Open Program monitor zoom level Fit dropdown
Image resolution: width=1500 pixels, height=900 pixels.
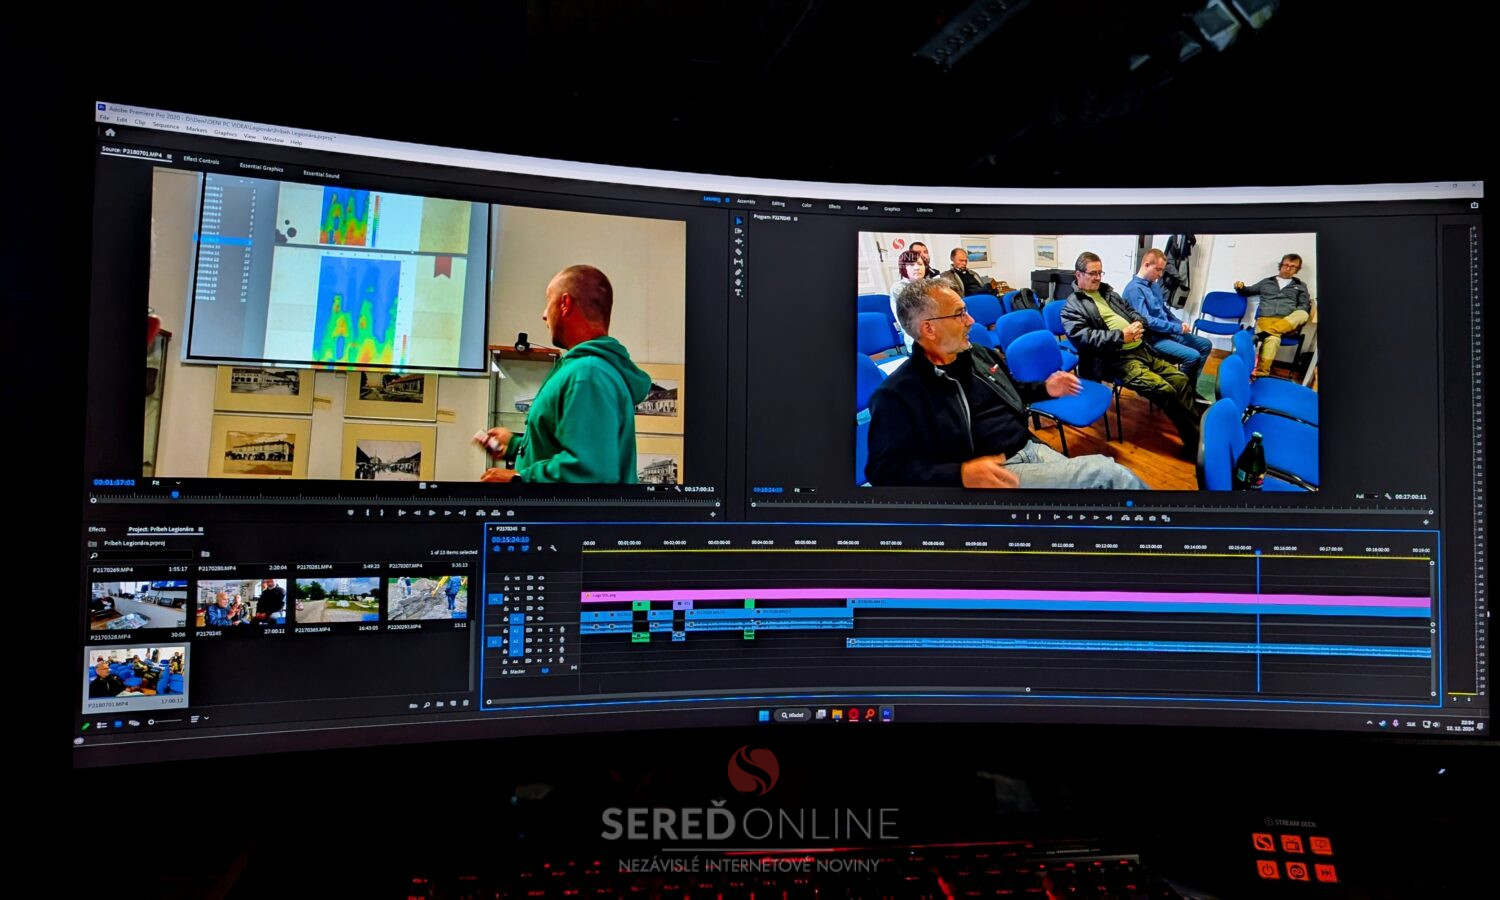[x=803, y=490]
